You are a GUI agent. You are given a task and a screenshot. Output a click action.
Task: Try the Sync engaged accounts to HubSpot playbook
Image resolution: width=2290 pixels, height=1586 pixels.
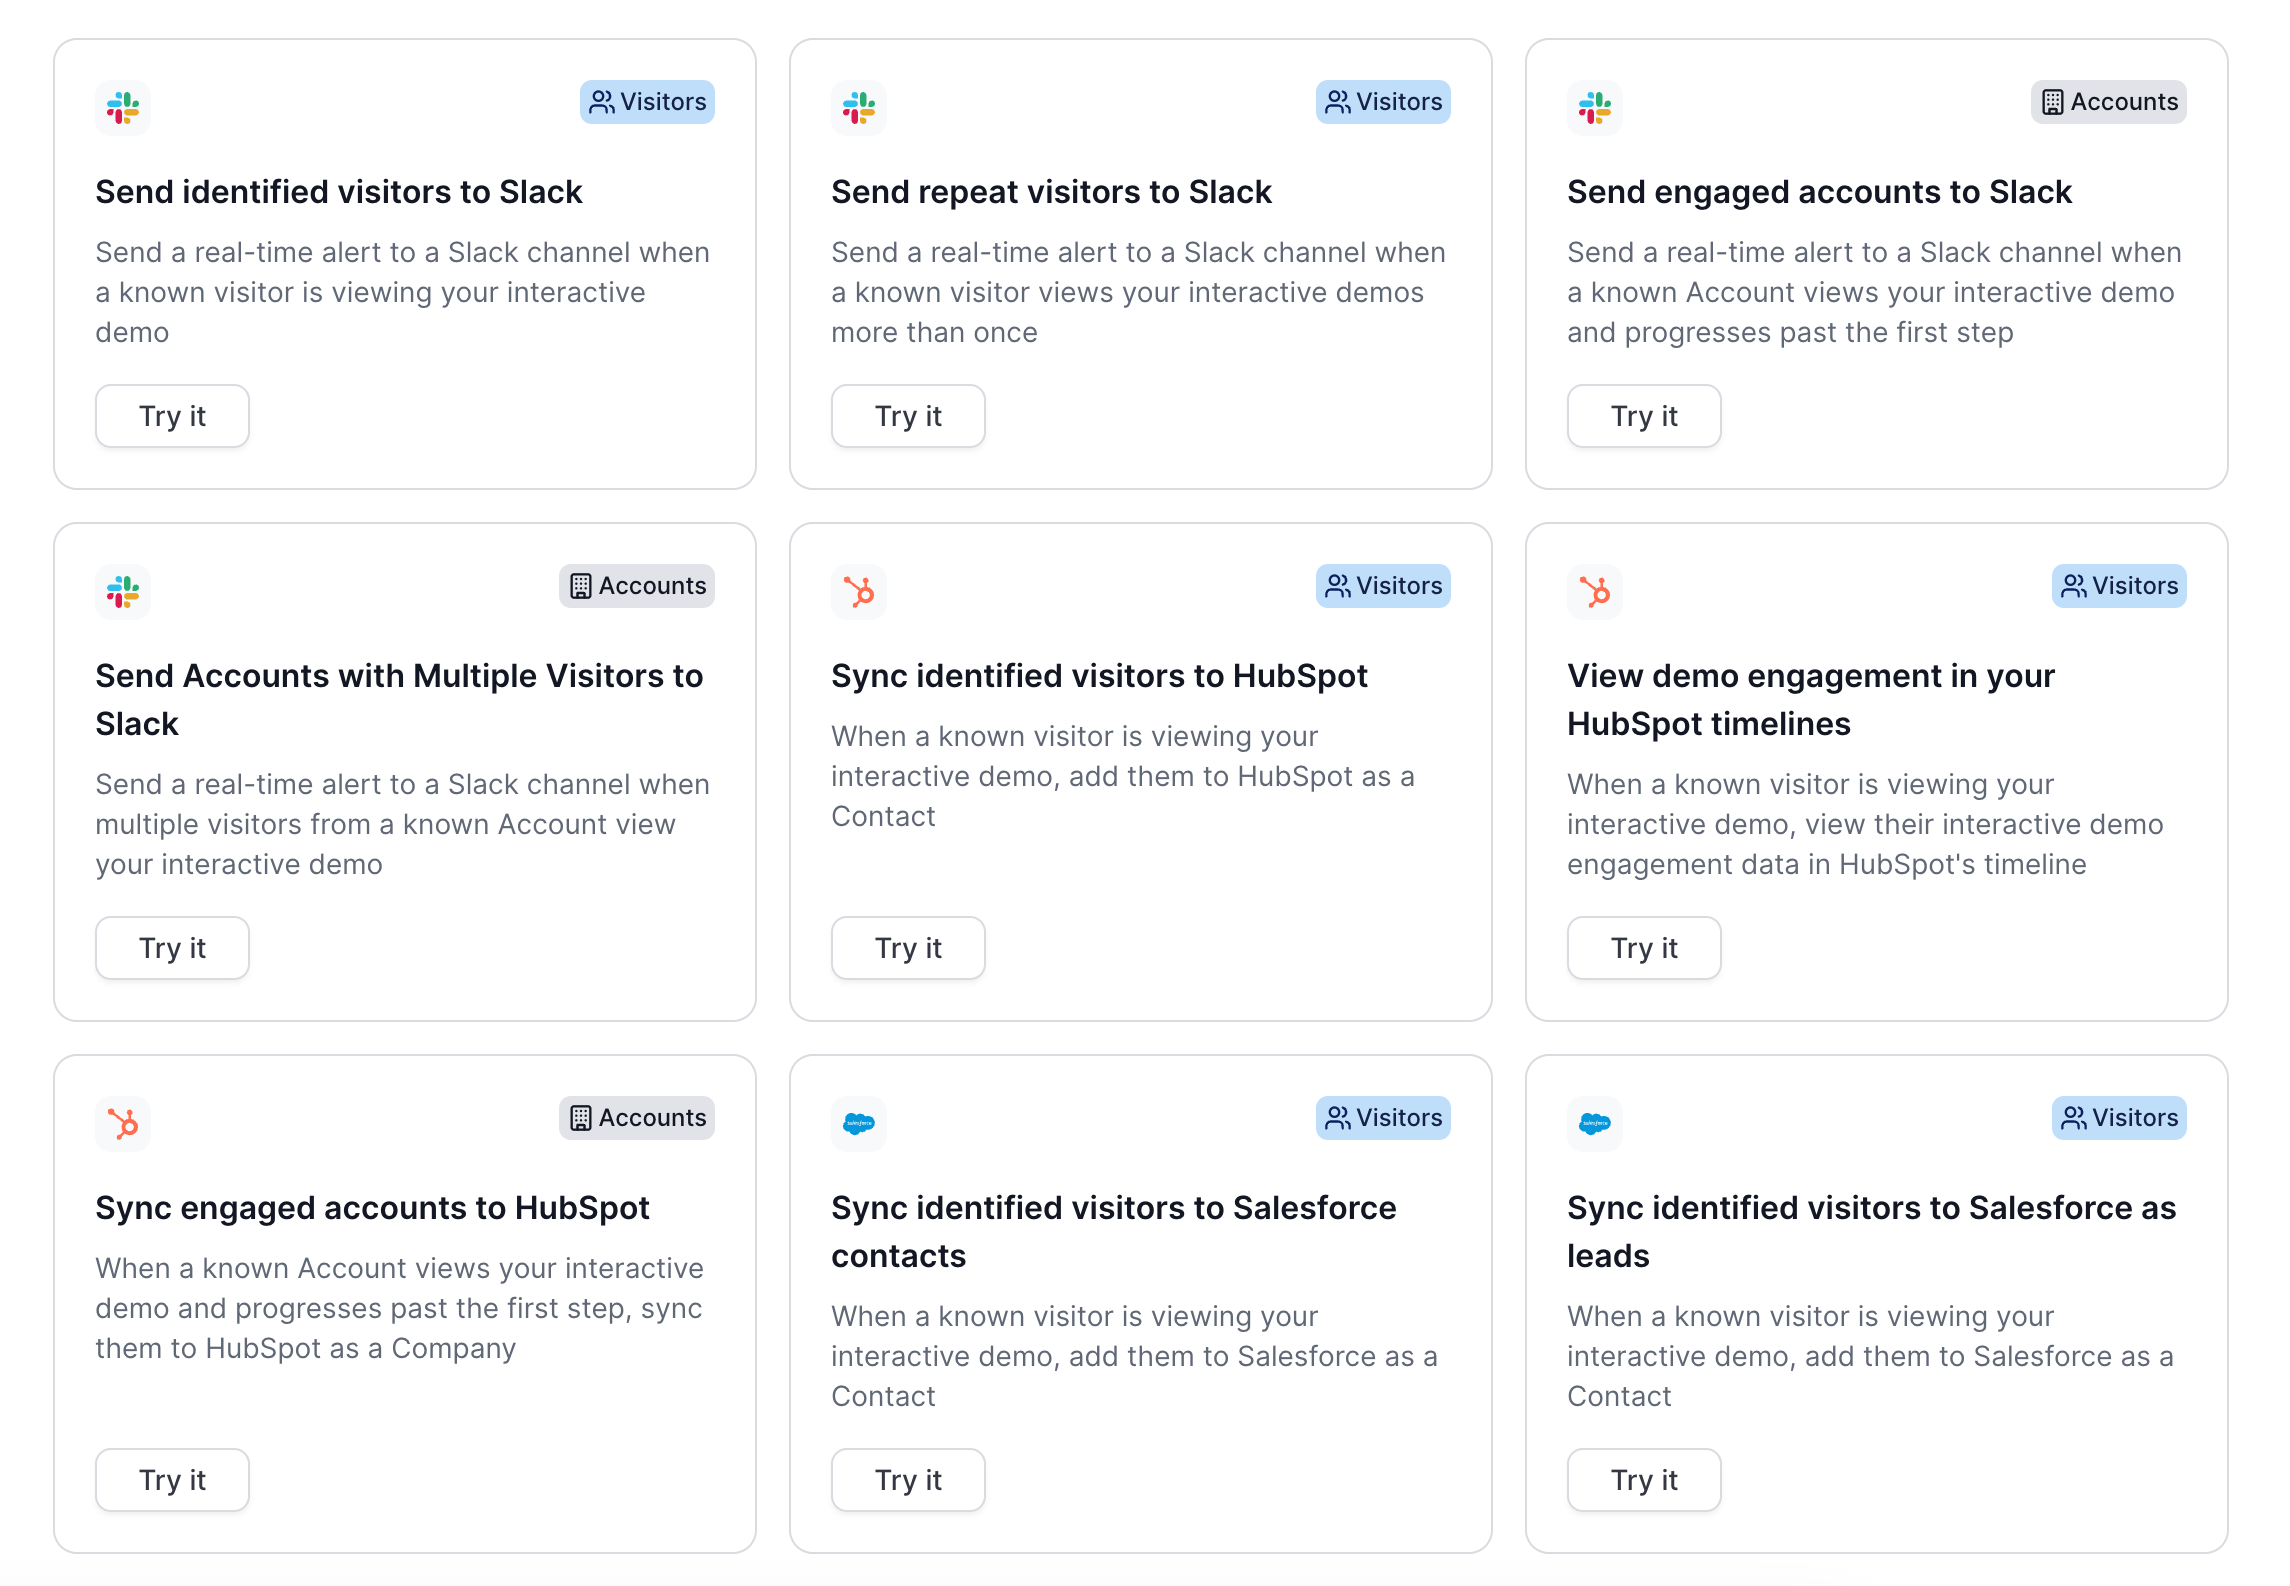tap(172, 1480)
